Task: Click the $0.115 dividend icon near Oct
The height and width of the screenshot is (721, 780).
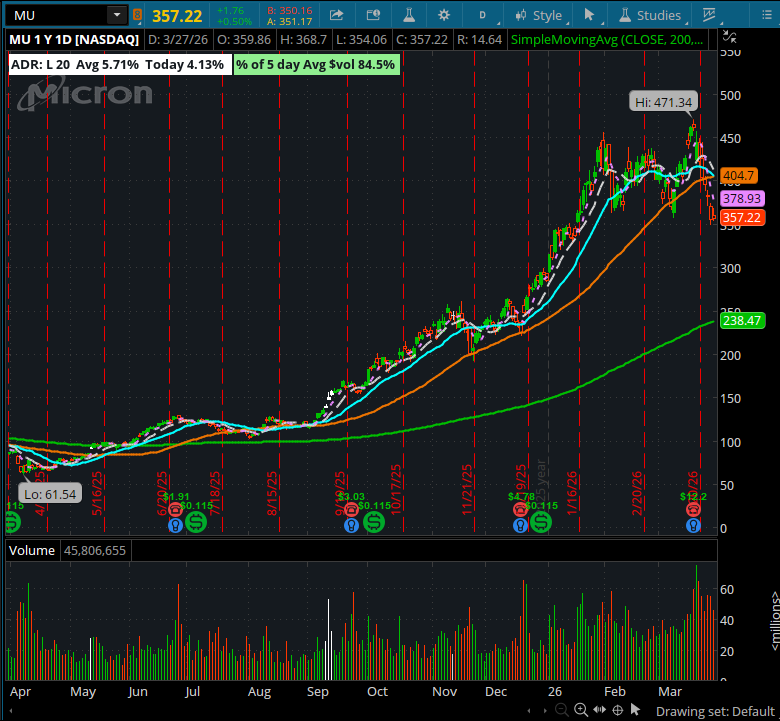Action: 374,522
